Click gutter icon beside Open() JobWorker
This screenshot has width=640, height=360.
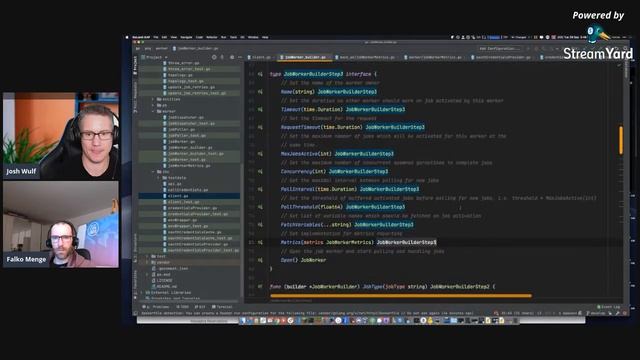(x=260, y=260)
